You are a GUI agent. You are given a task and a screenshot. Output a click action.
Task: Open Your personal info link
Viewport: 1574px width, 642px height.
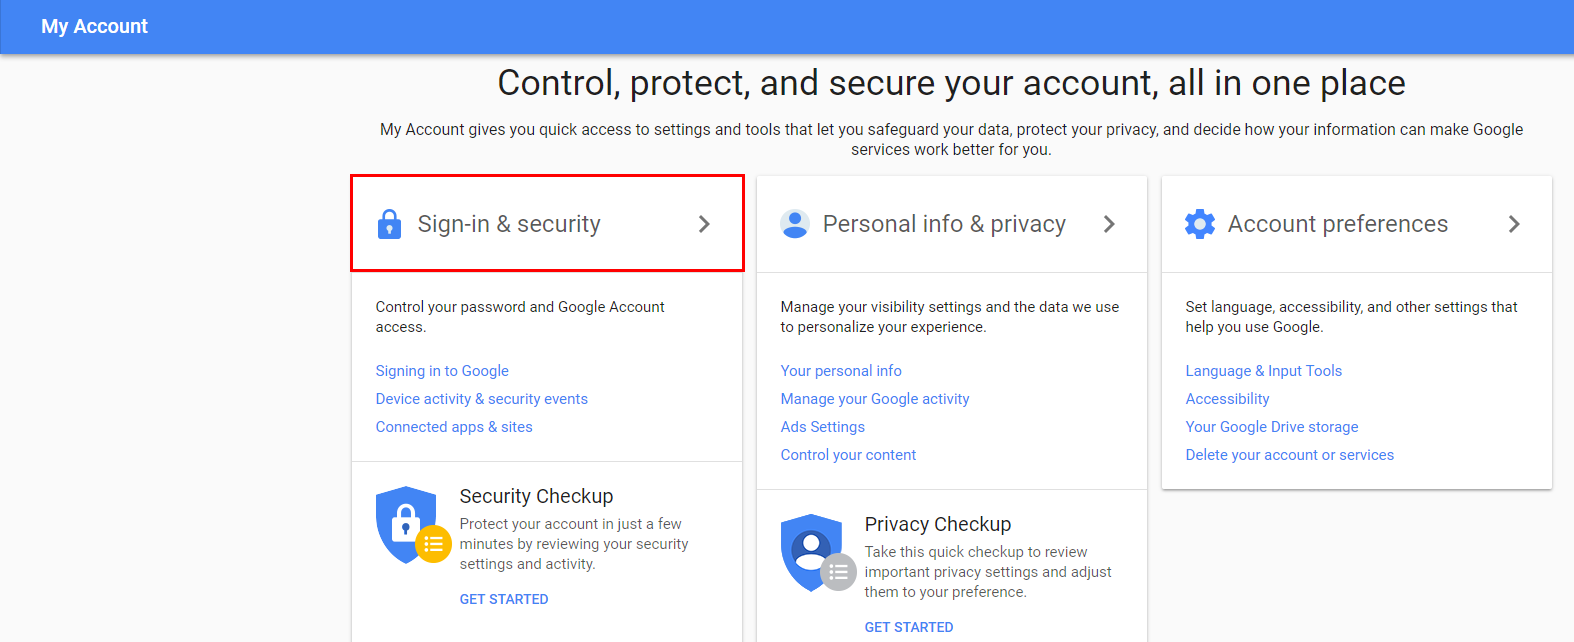pos(841,371)
